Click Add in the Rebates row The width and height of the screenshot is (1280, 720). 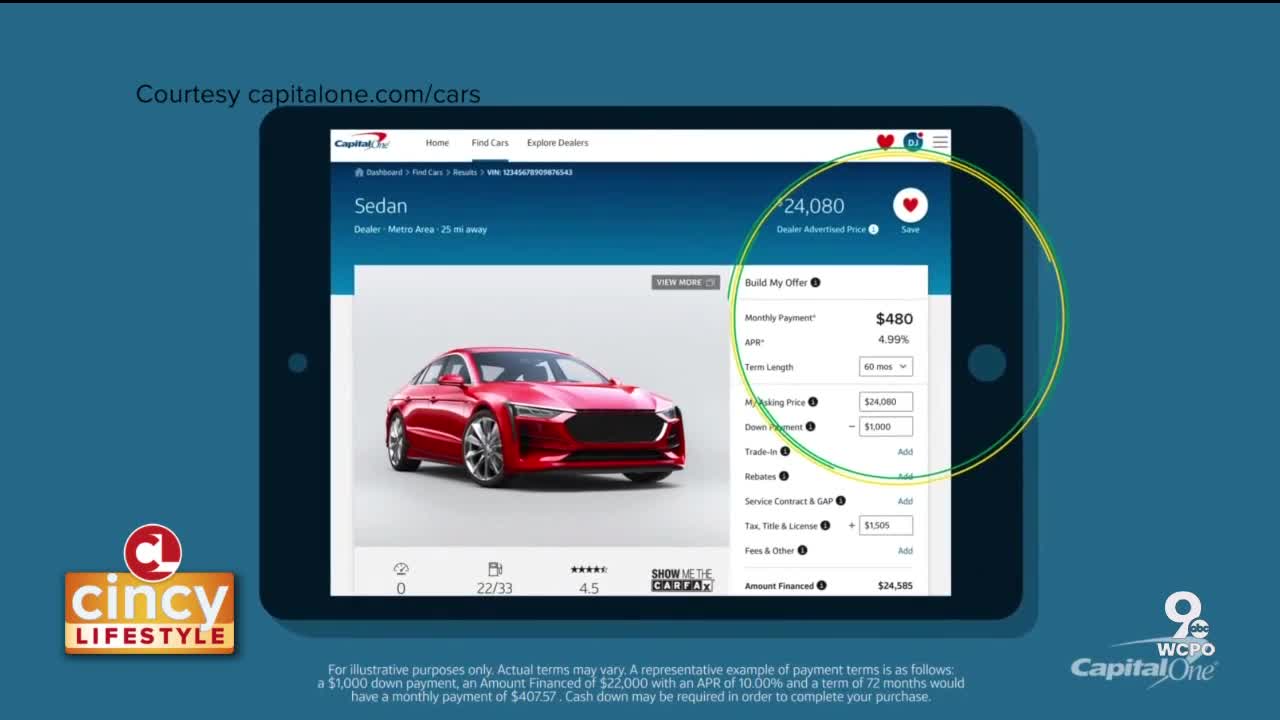905,476
